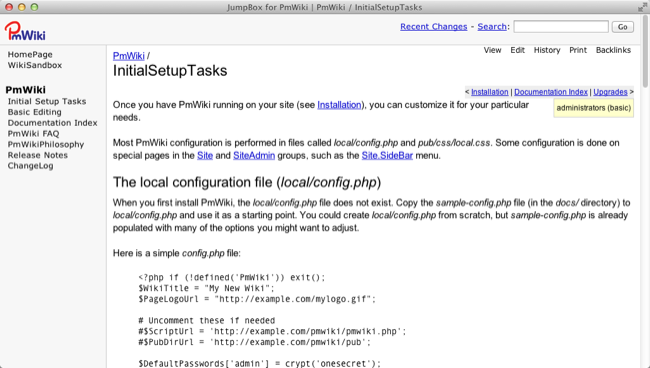650x368 pixels.
Task: Click the PmWiki logo
Action: (x=25, y=31)
